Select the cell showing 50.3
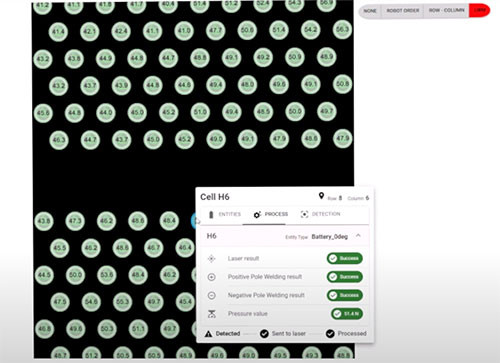 (x=107, y=329)
